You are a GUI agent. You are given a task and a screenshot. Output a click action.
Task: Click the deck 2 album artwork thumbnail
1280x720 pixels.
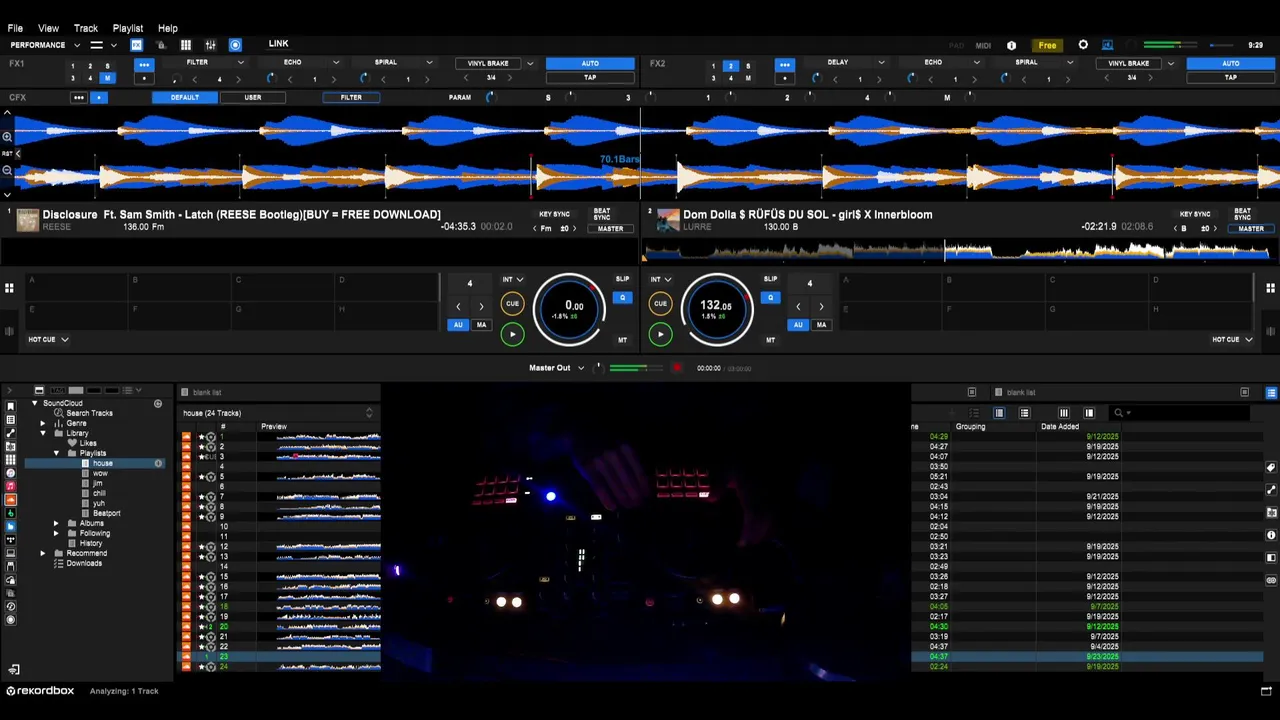[668, 220]
